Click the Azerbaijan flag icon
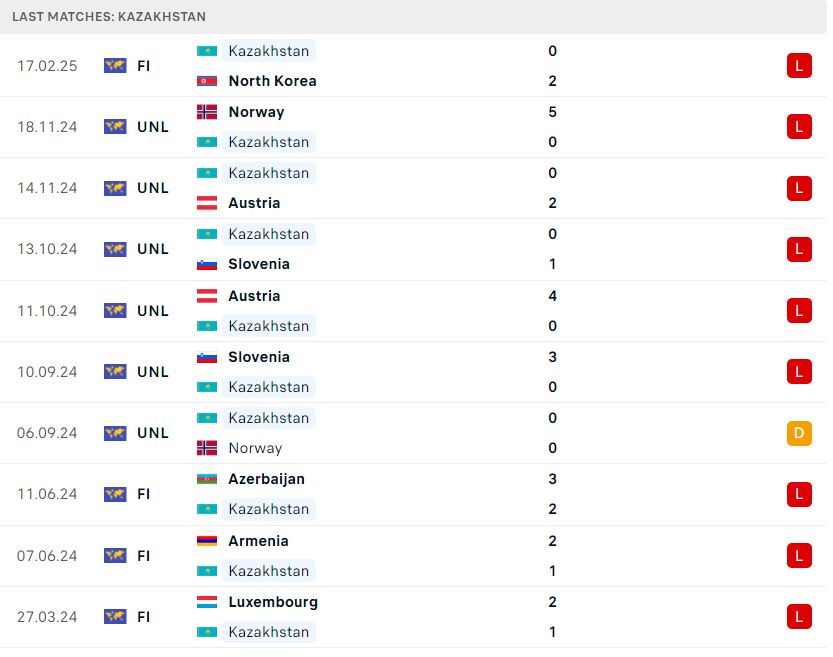This screenshot has width=833, height=657. pos(207,479)
